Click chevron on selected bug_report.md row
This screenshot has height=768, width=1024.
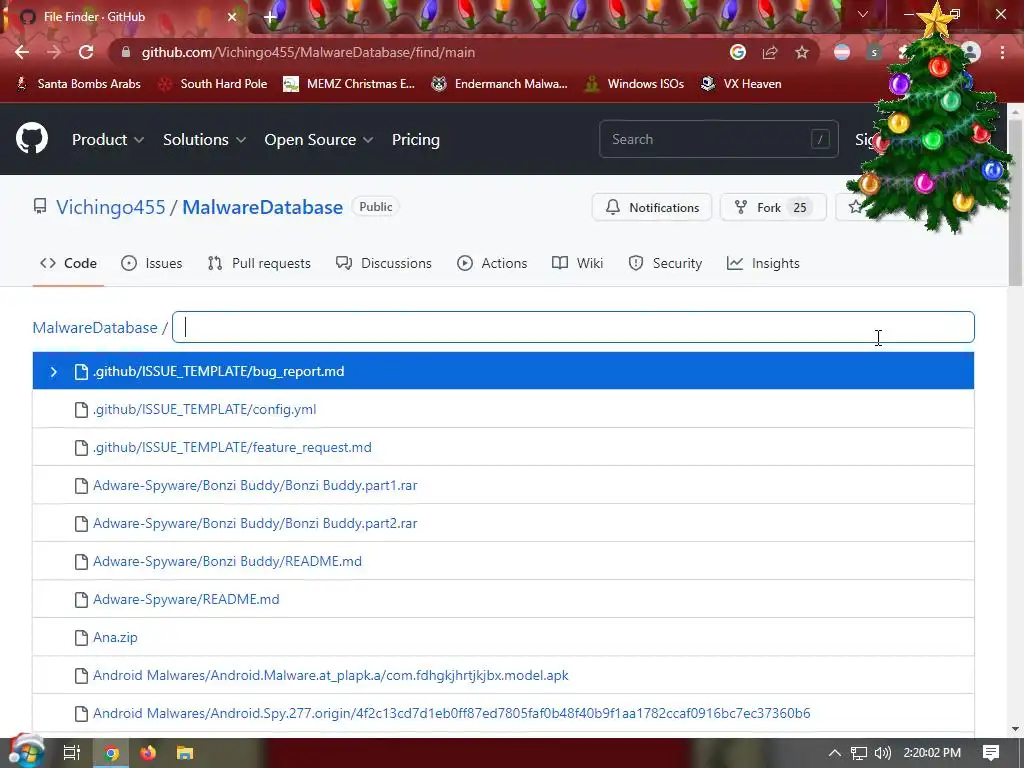coord(54,372)
